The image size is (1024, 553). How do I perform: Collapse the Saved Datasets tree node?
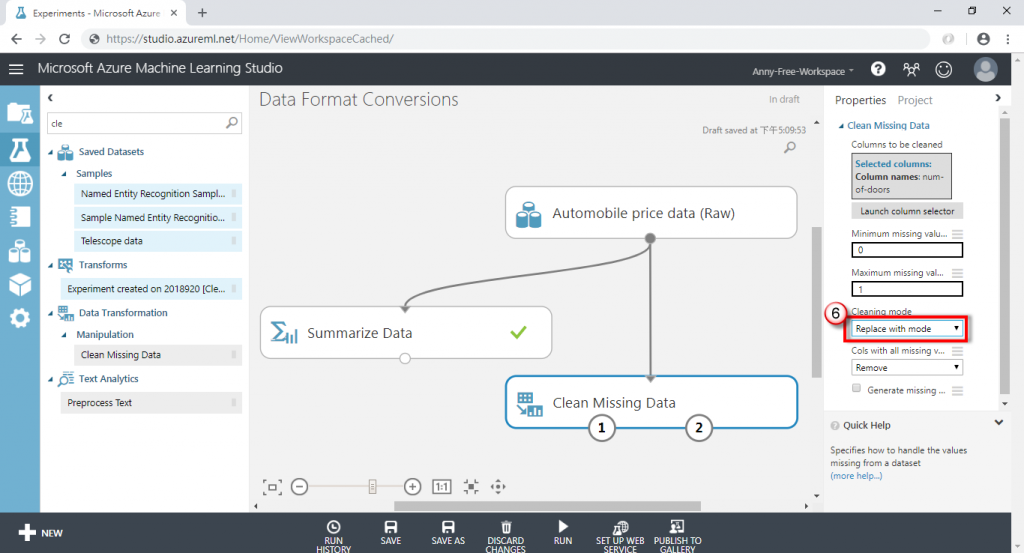pos(51,152)
